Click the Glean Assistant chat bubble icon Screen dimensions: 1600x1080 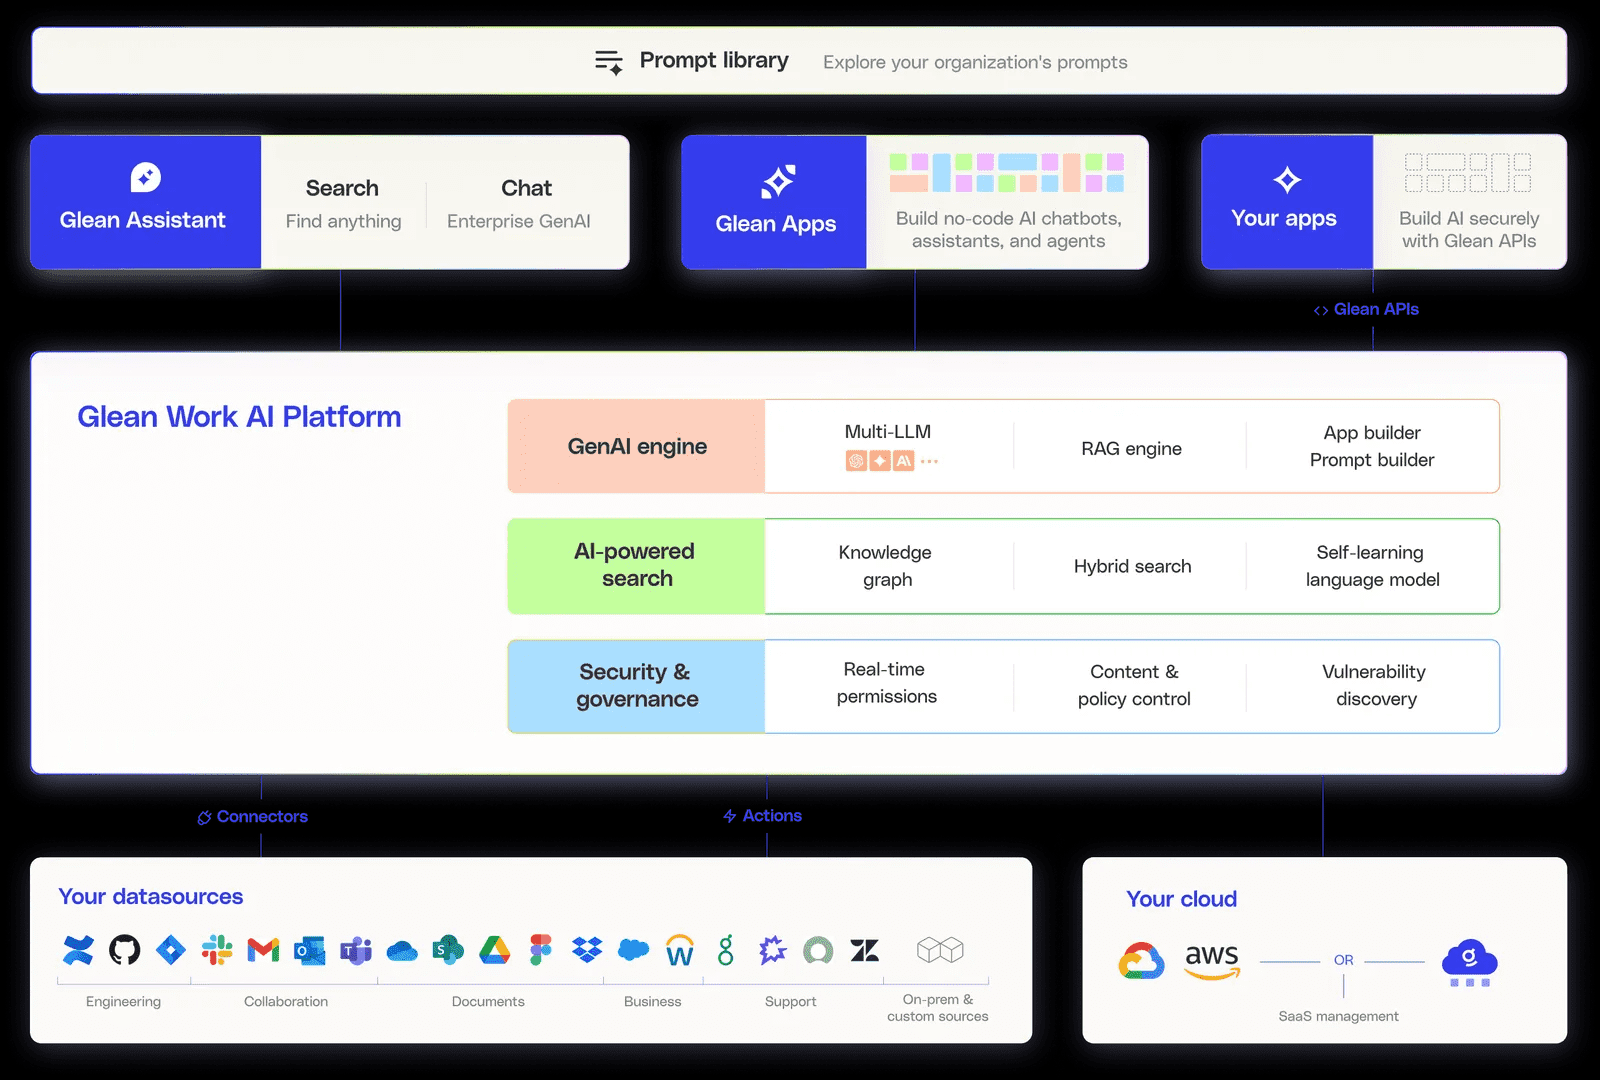[x=146, y=178]
